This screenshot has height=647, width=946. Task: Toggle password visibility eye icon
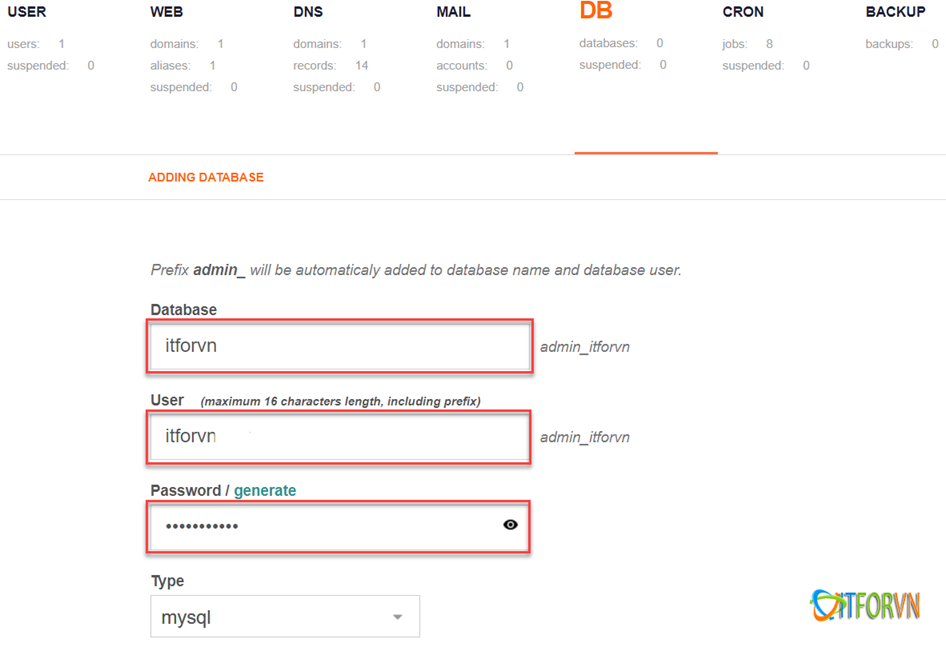click(x=510, y=524)
